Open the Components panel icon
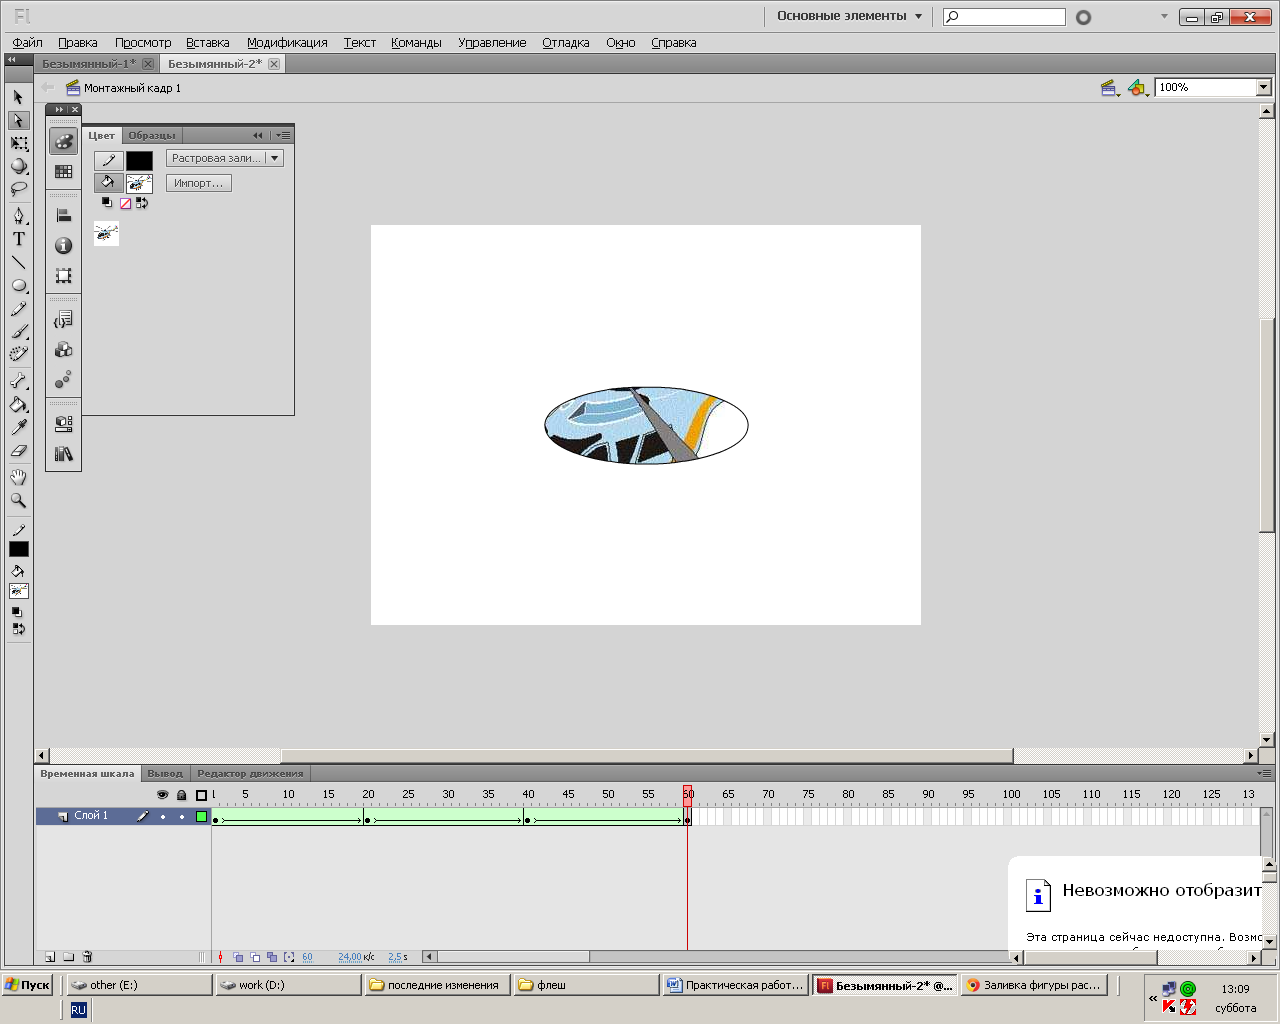 [63, 349]
